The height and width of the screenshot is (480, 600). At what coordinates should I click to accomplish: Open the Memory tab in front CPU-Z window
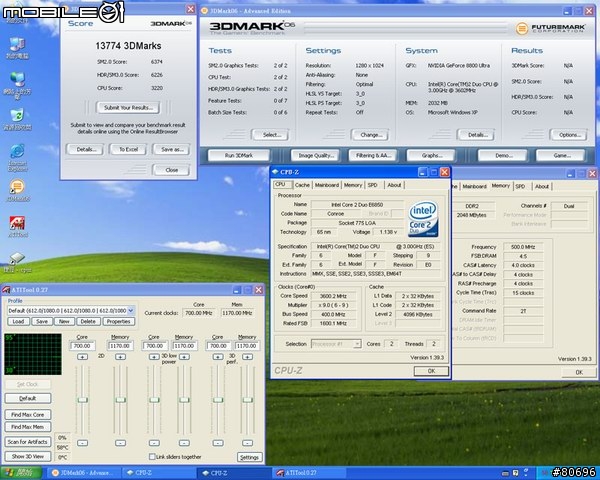[353, 185]
